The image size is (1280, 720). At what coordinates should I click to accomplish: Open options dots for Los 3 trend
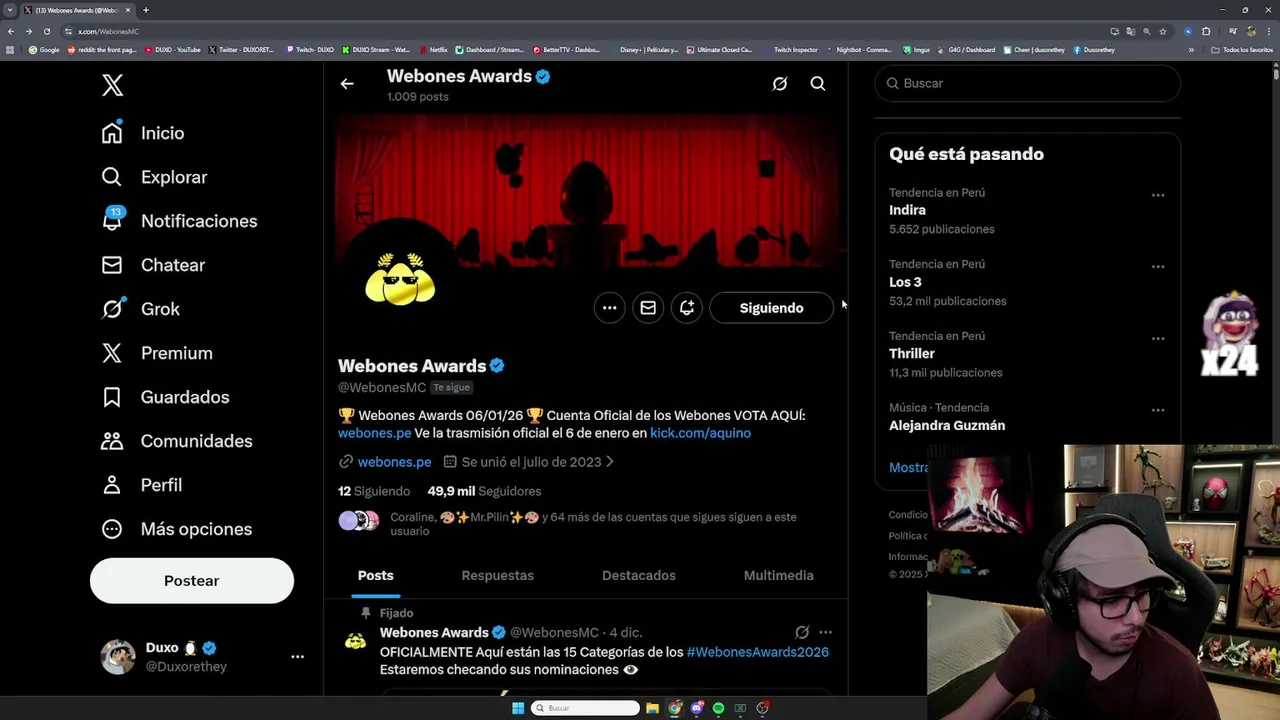point(1158,267)
